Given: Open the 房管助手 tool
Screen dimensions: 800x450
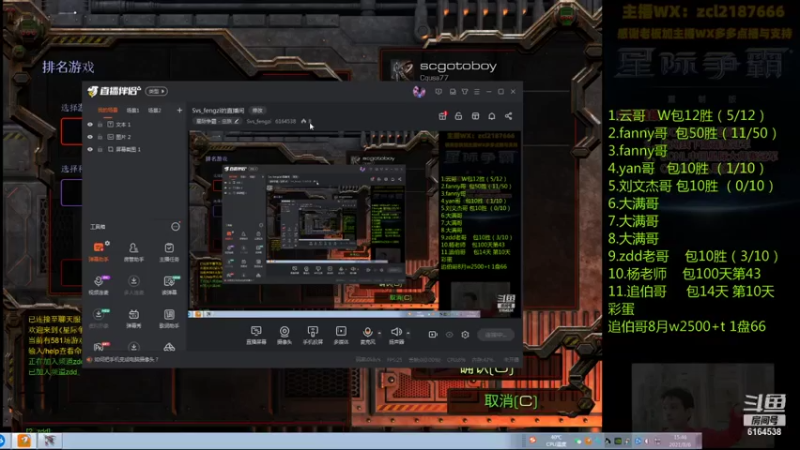Looking at the screenshot, I should [x=134, y=252].
